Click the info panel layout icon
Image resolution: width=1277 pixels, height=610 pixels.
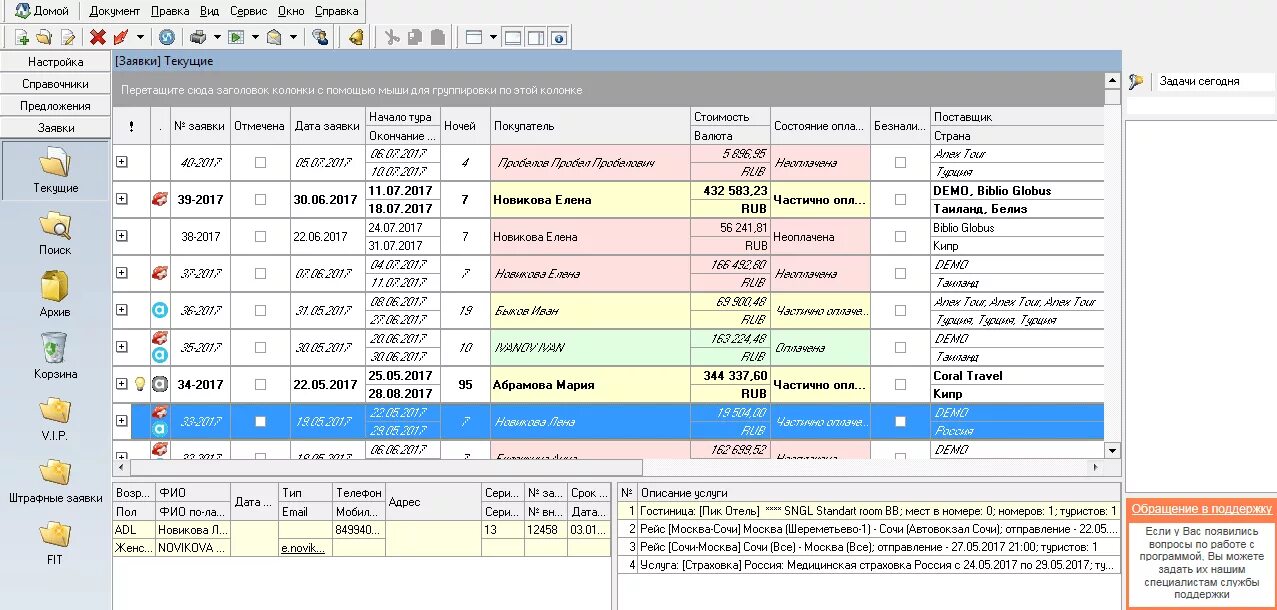559,38
